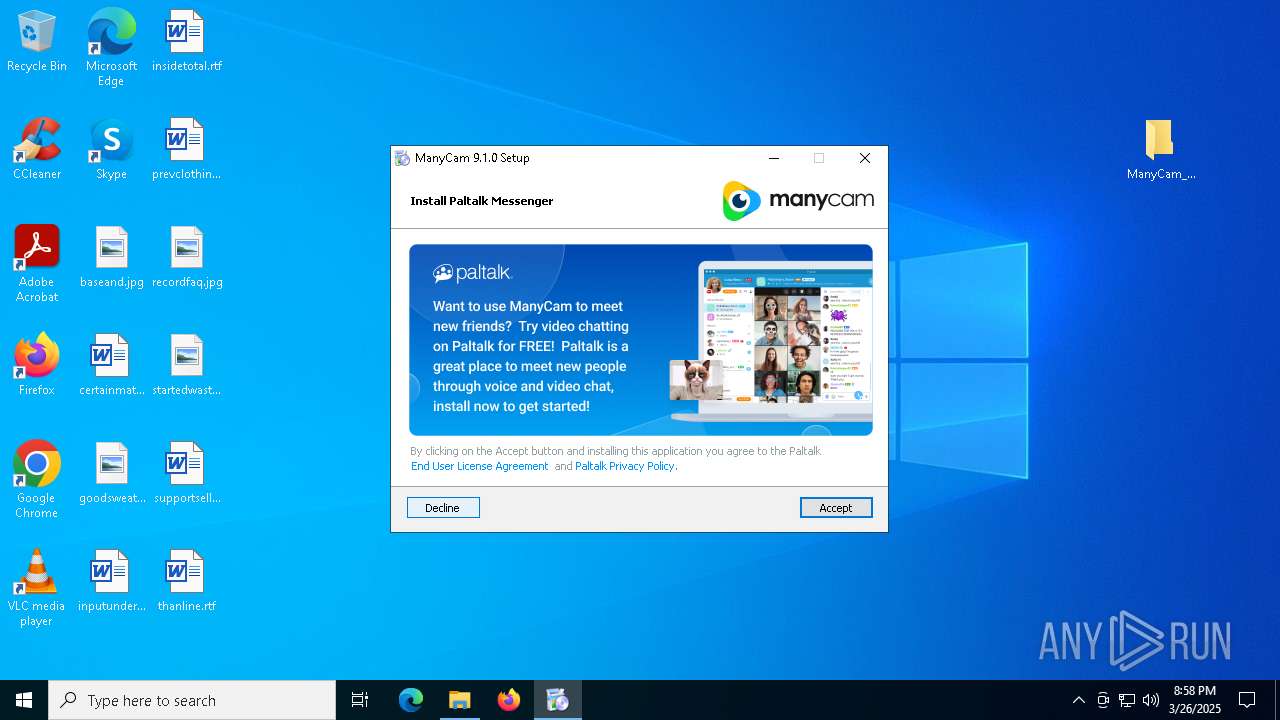Select the Microsoft Edge desktop shortcut
Viewport: 1280px width, 720px height.
[111, 48]
